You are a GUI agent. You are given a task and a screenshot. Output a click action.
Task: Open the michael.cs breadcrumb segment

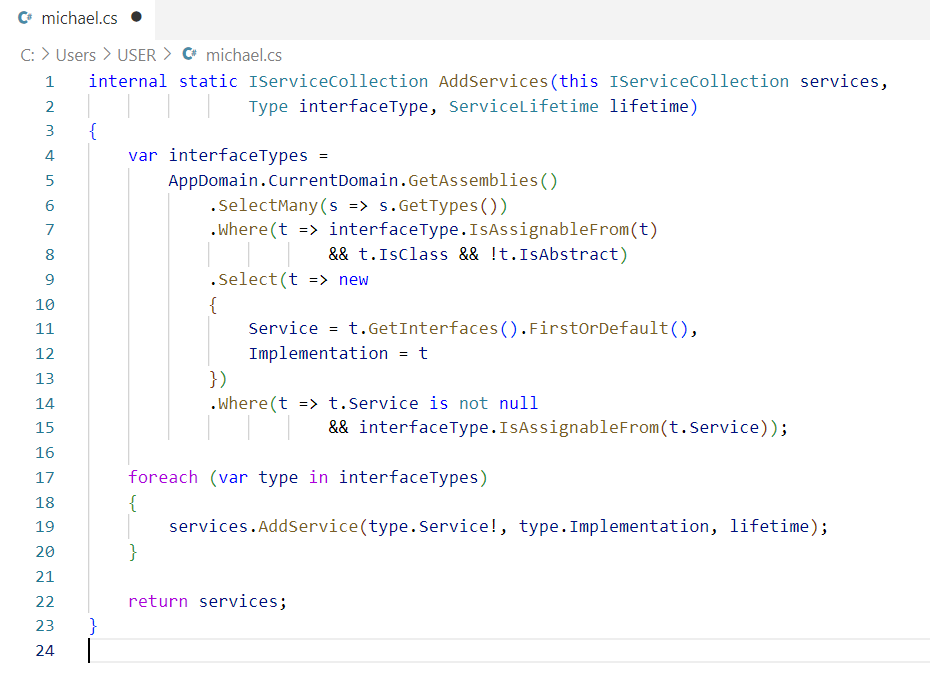[244, 55]
